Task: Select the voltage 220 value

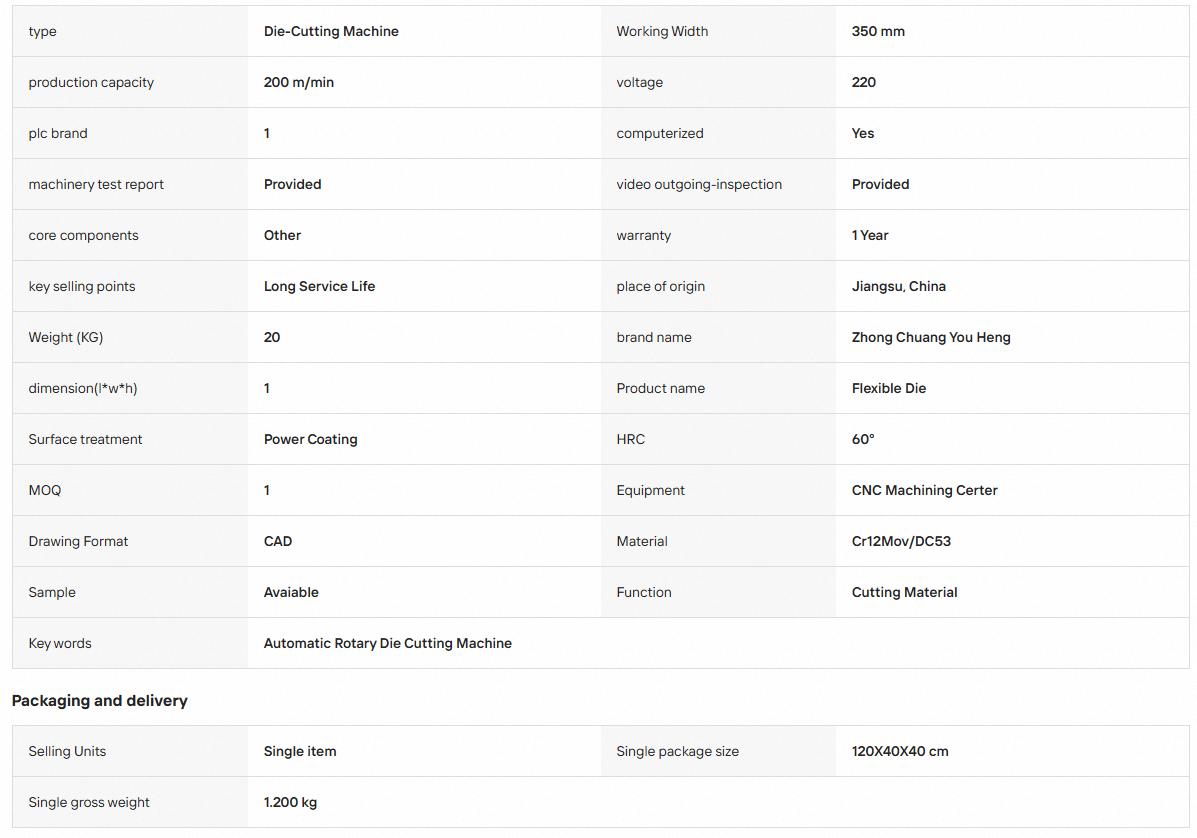Action: coord(863,82)
